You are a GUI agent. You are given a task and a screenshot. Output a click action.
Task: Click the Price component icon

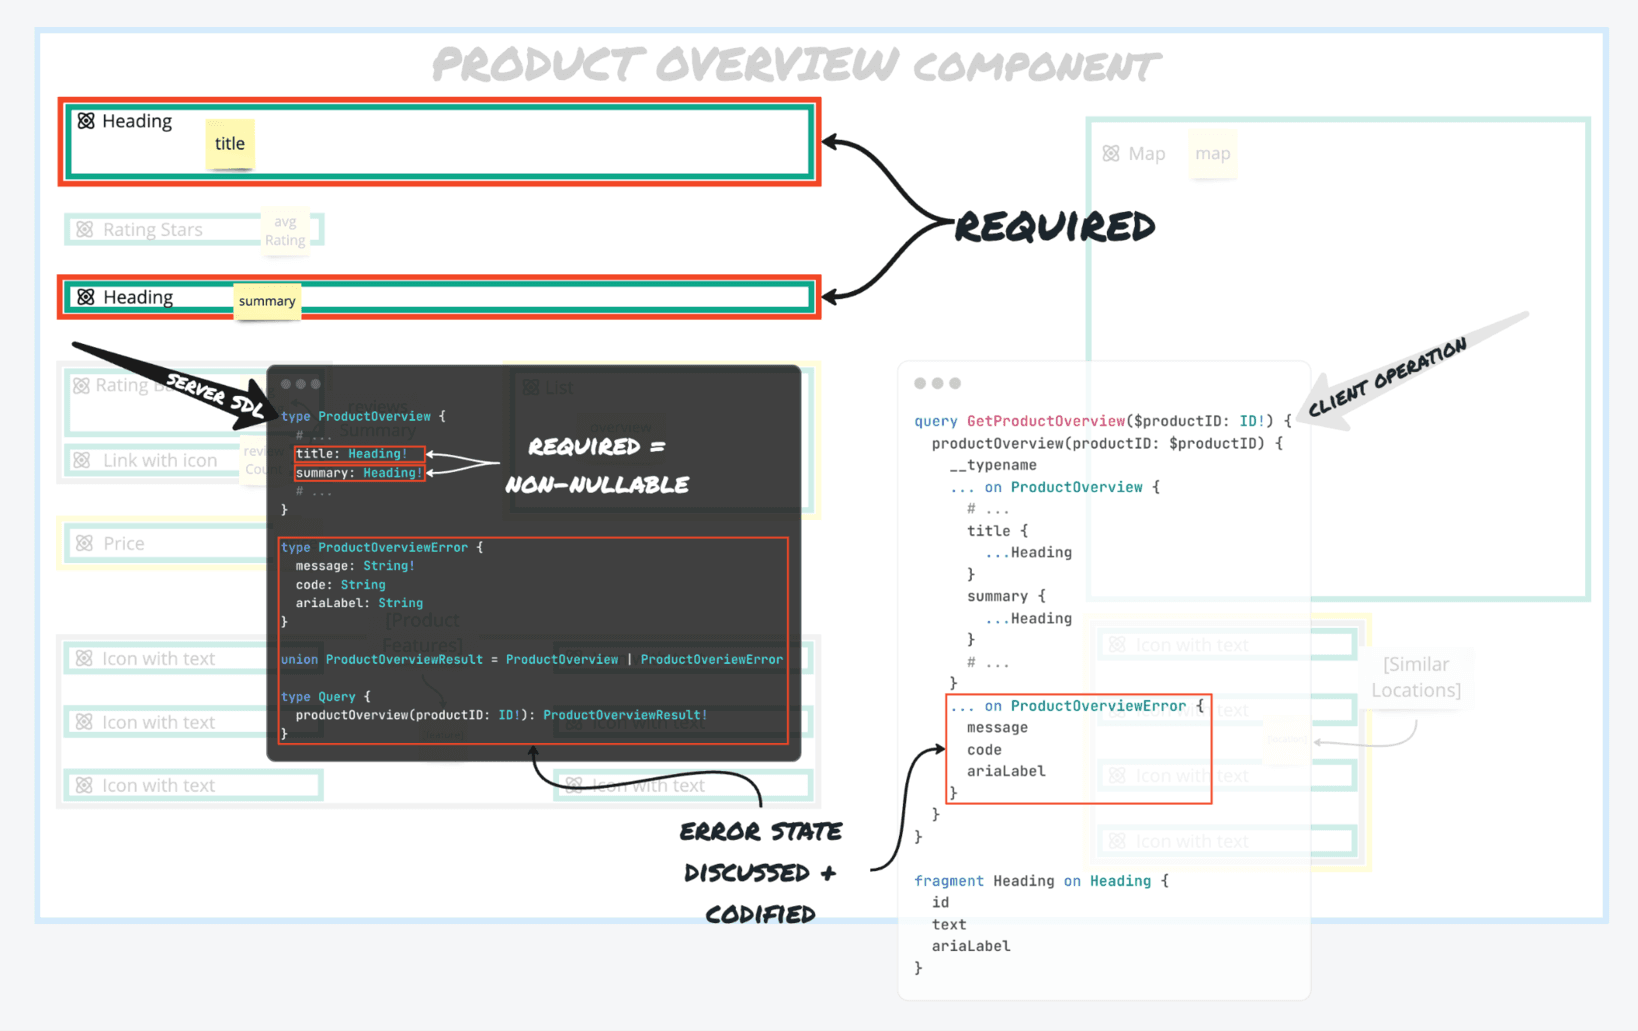tap(85, 543)
